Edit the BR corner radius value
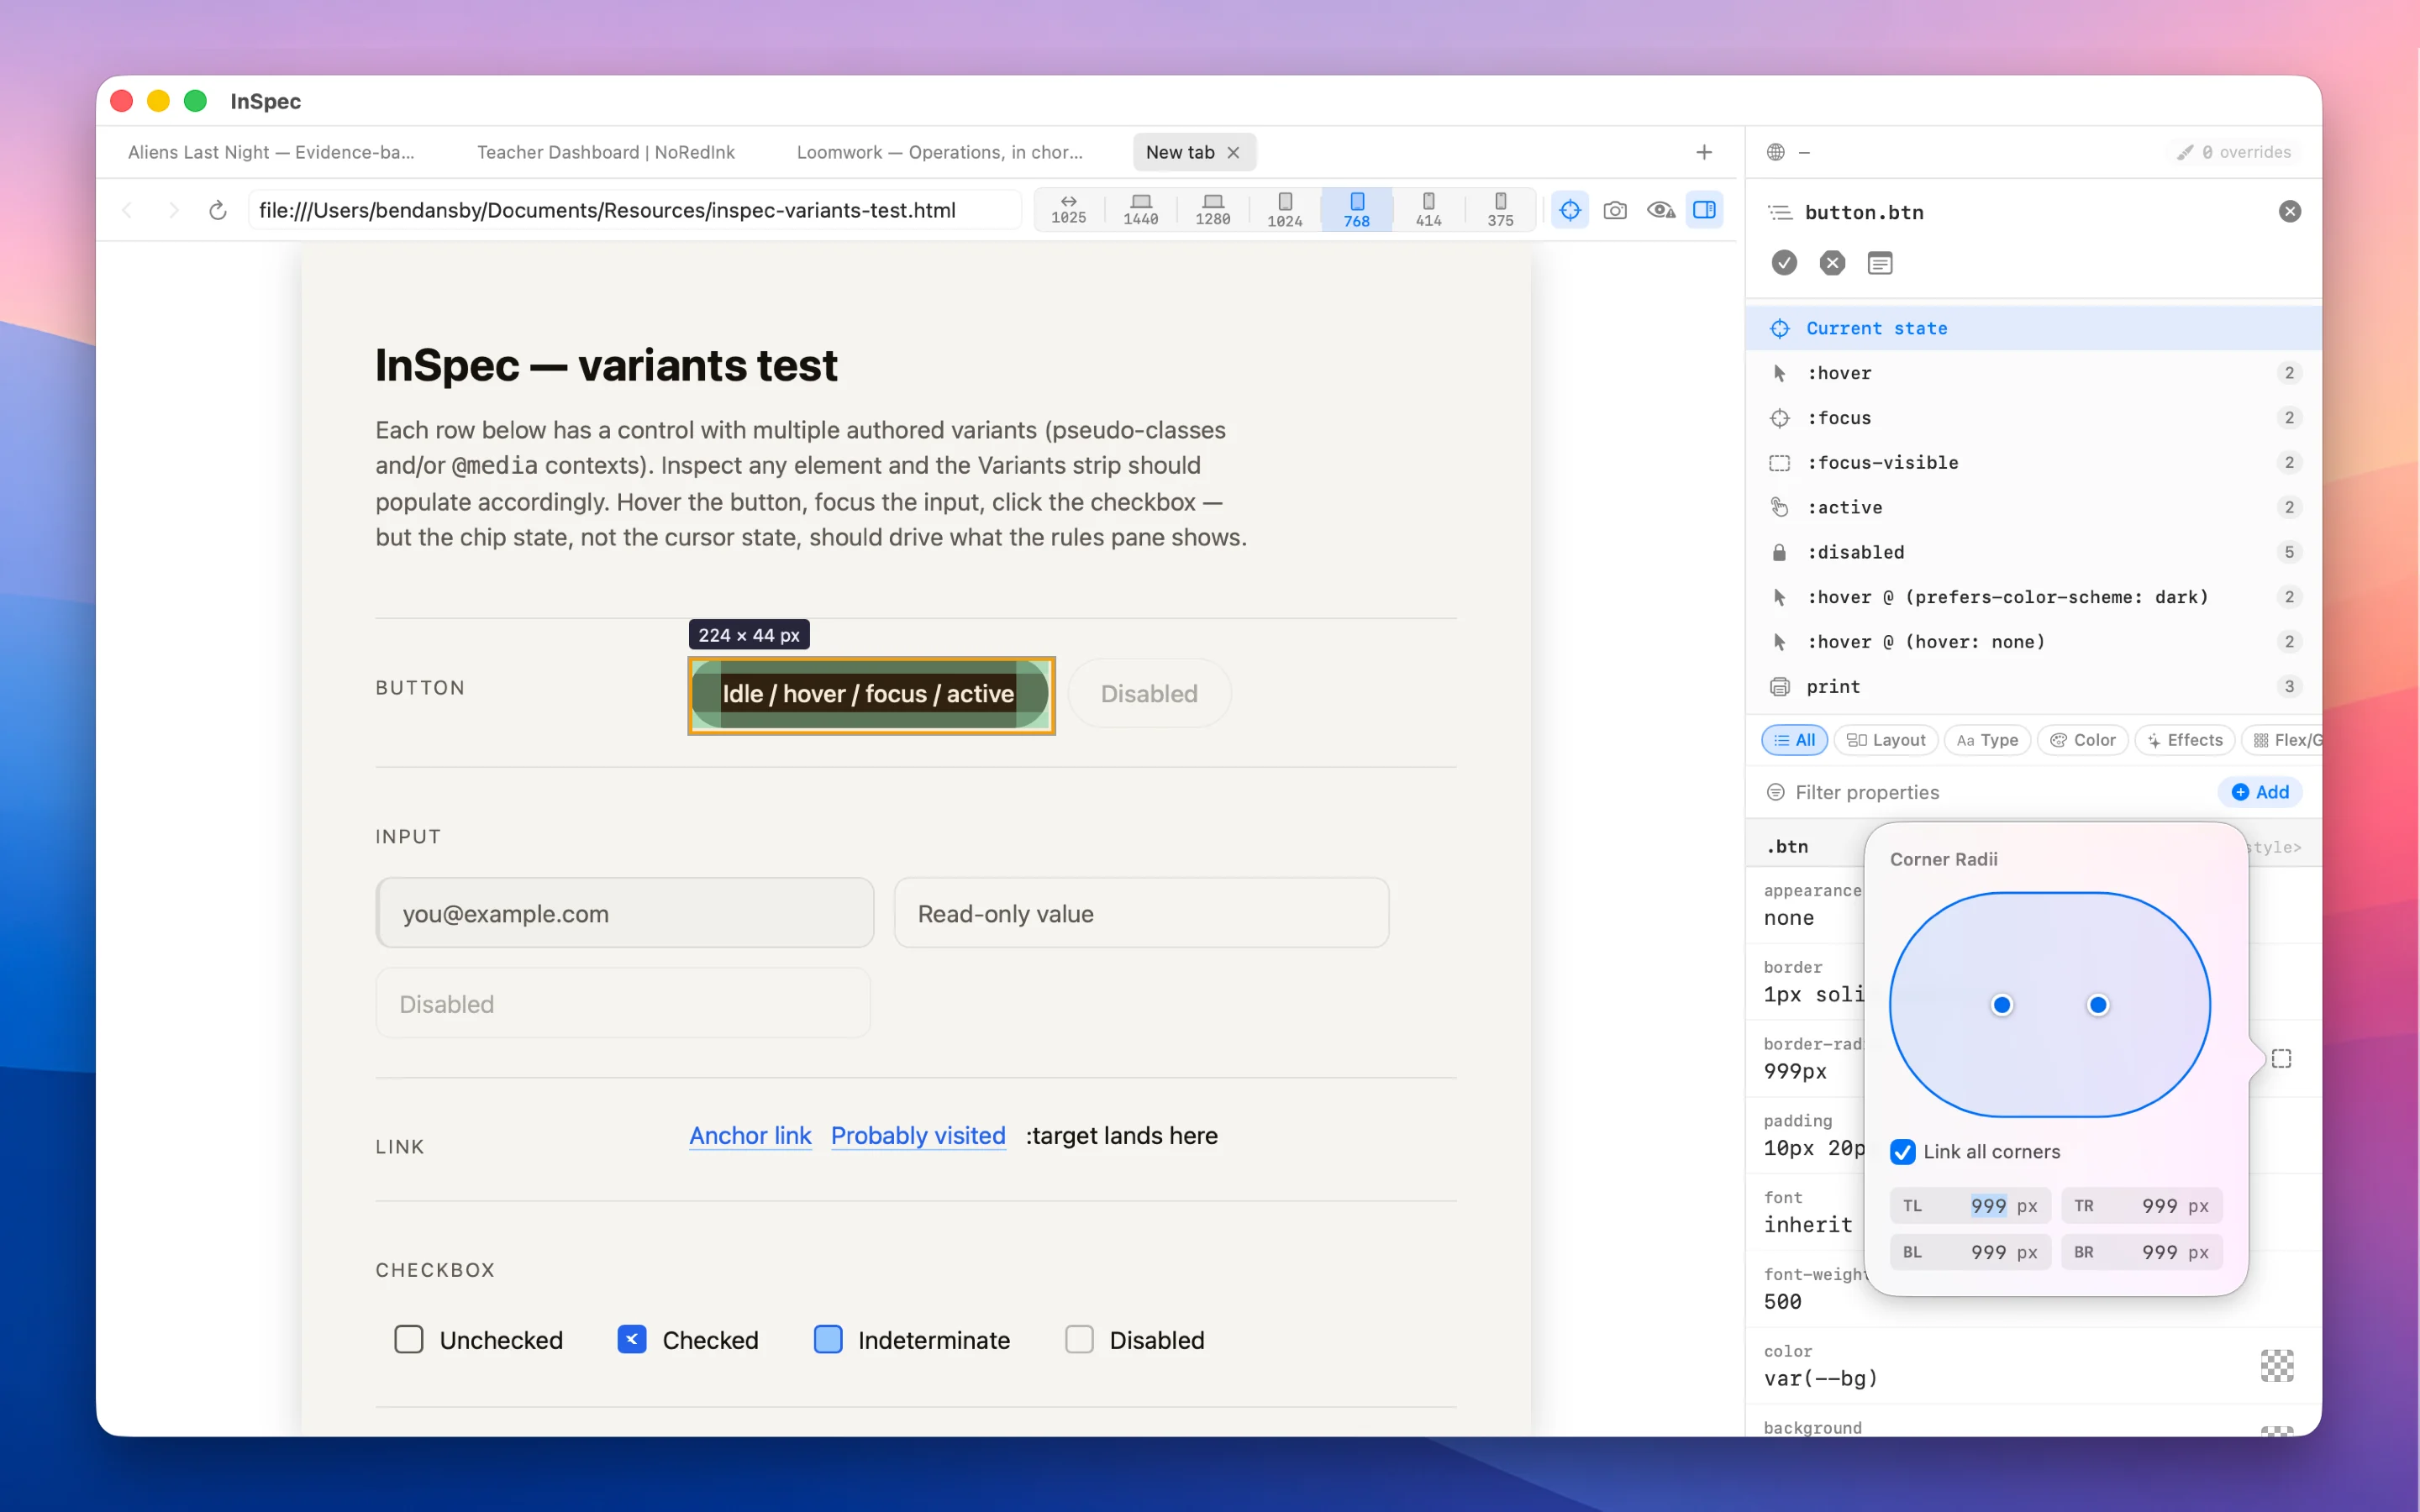Viewport: 2420px width, 1512px height. pos(2141,1252)
